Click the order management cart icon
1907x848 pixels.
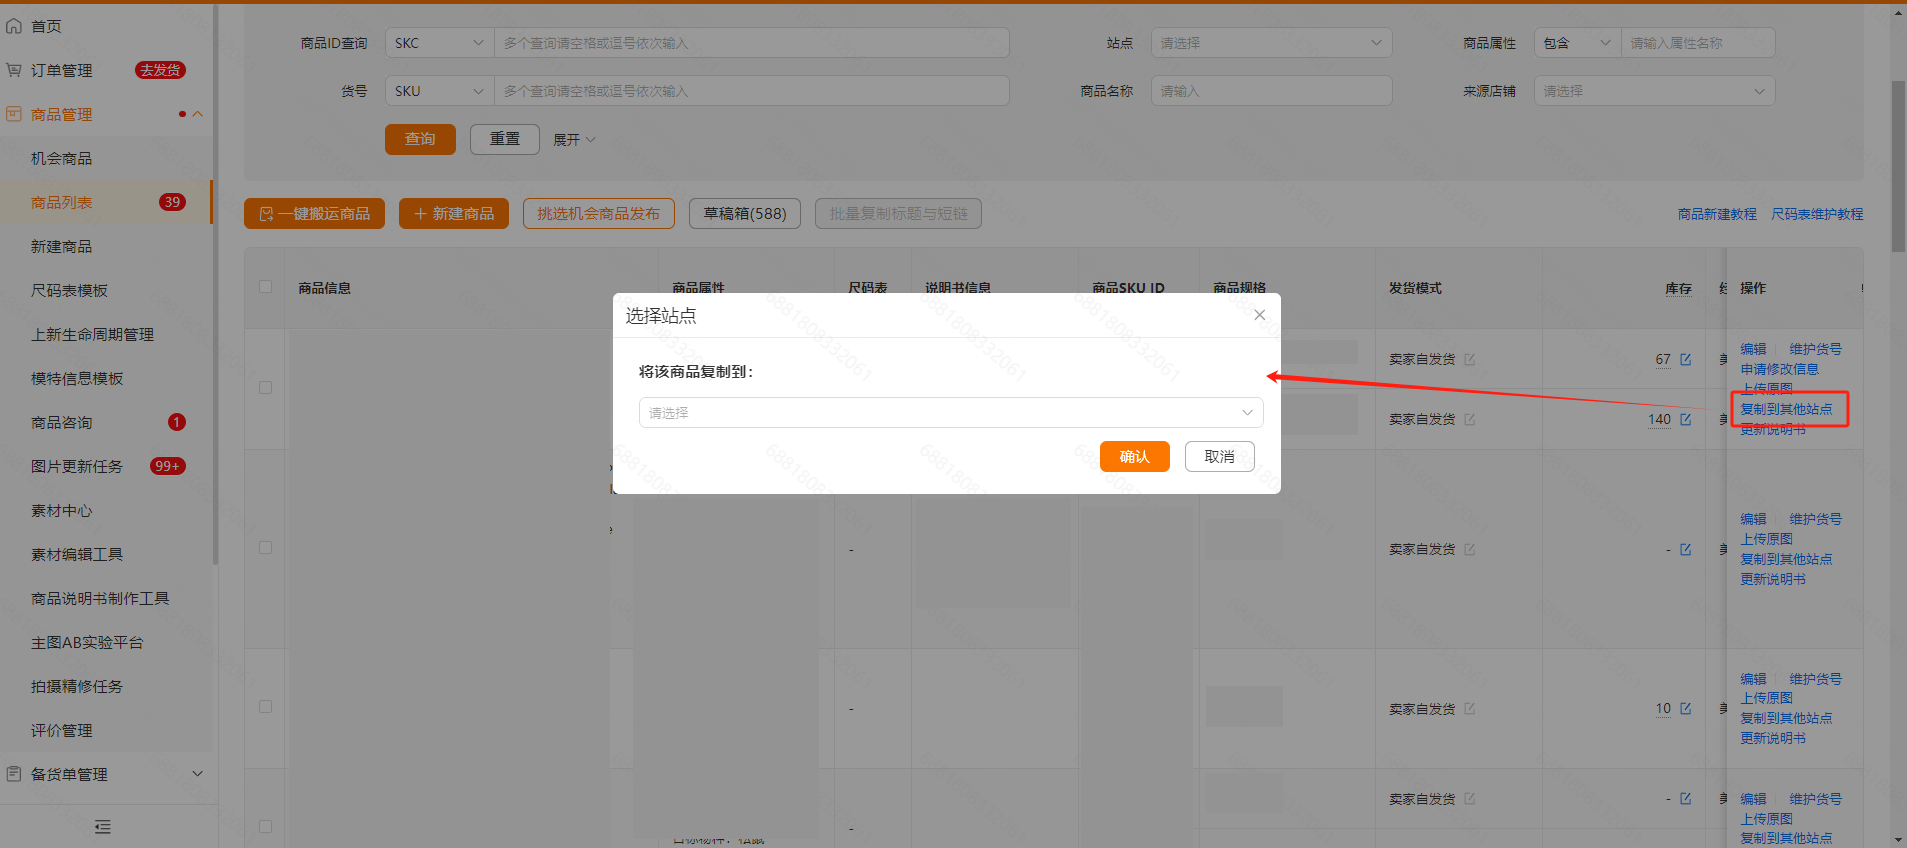[14, 70]
